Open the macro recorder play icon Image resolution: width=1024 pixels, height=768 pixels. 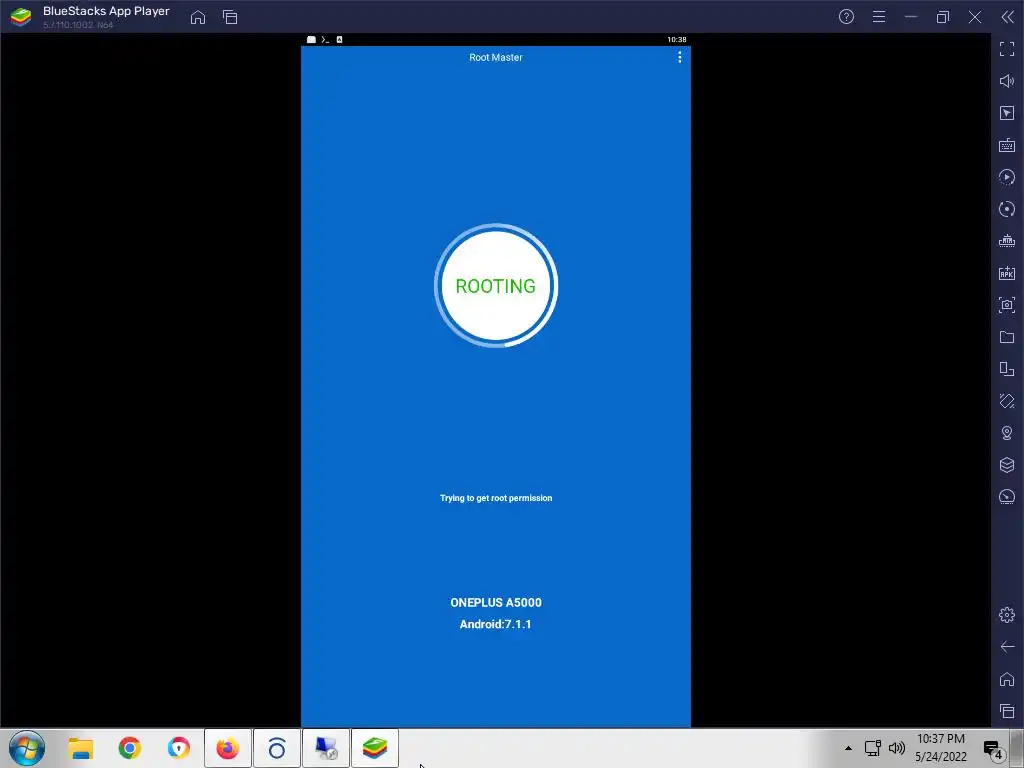pos(1007,177)
